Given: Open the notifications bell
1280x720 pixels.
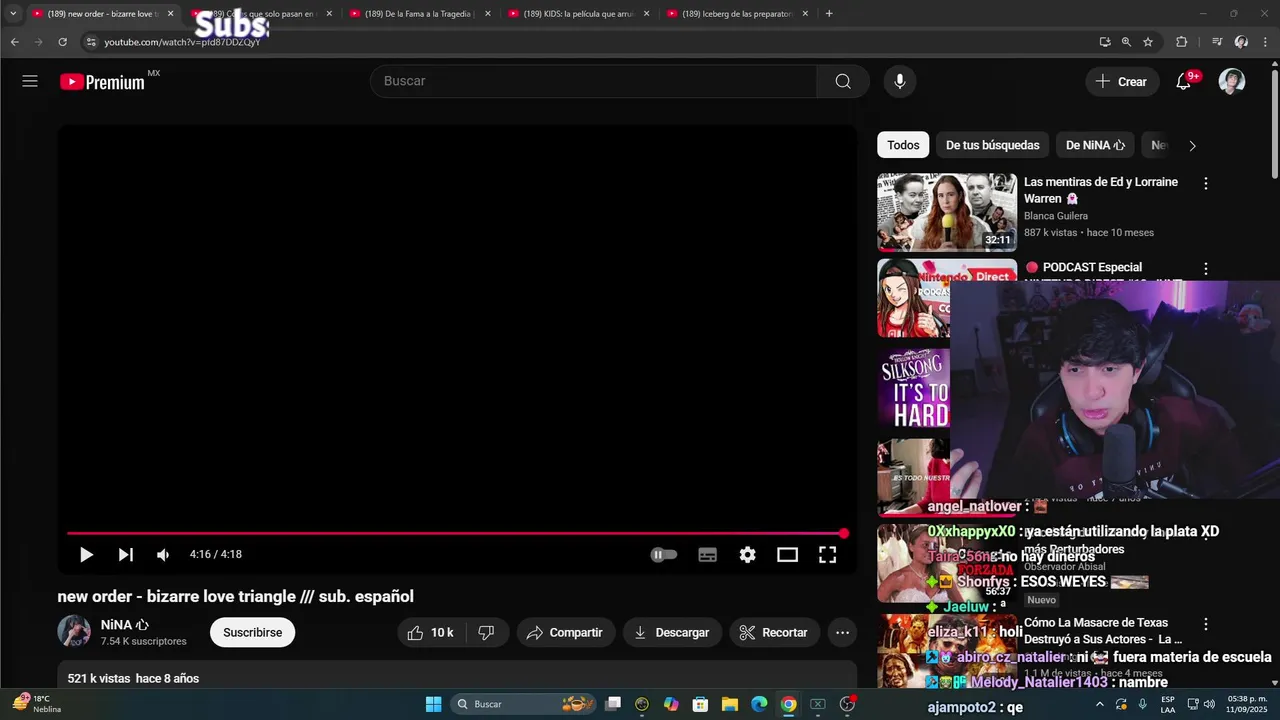Looking at the screenshot, I should [x=1184, y=82].
